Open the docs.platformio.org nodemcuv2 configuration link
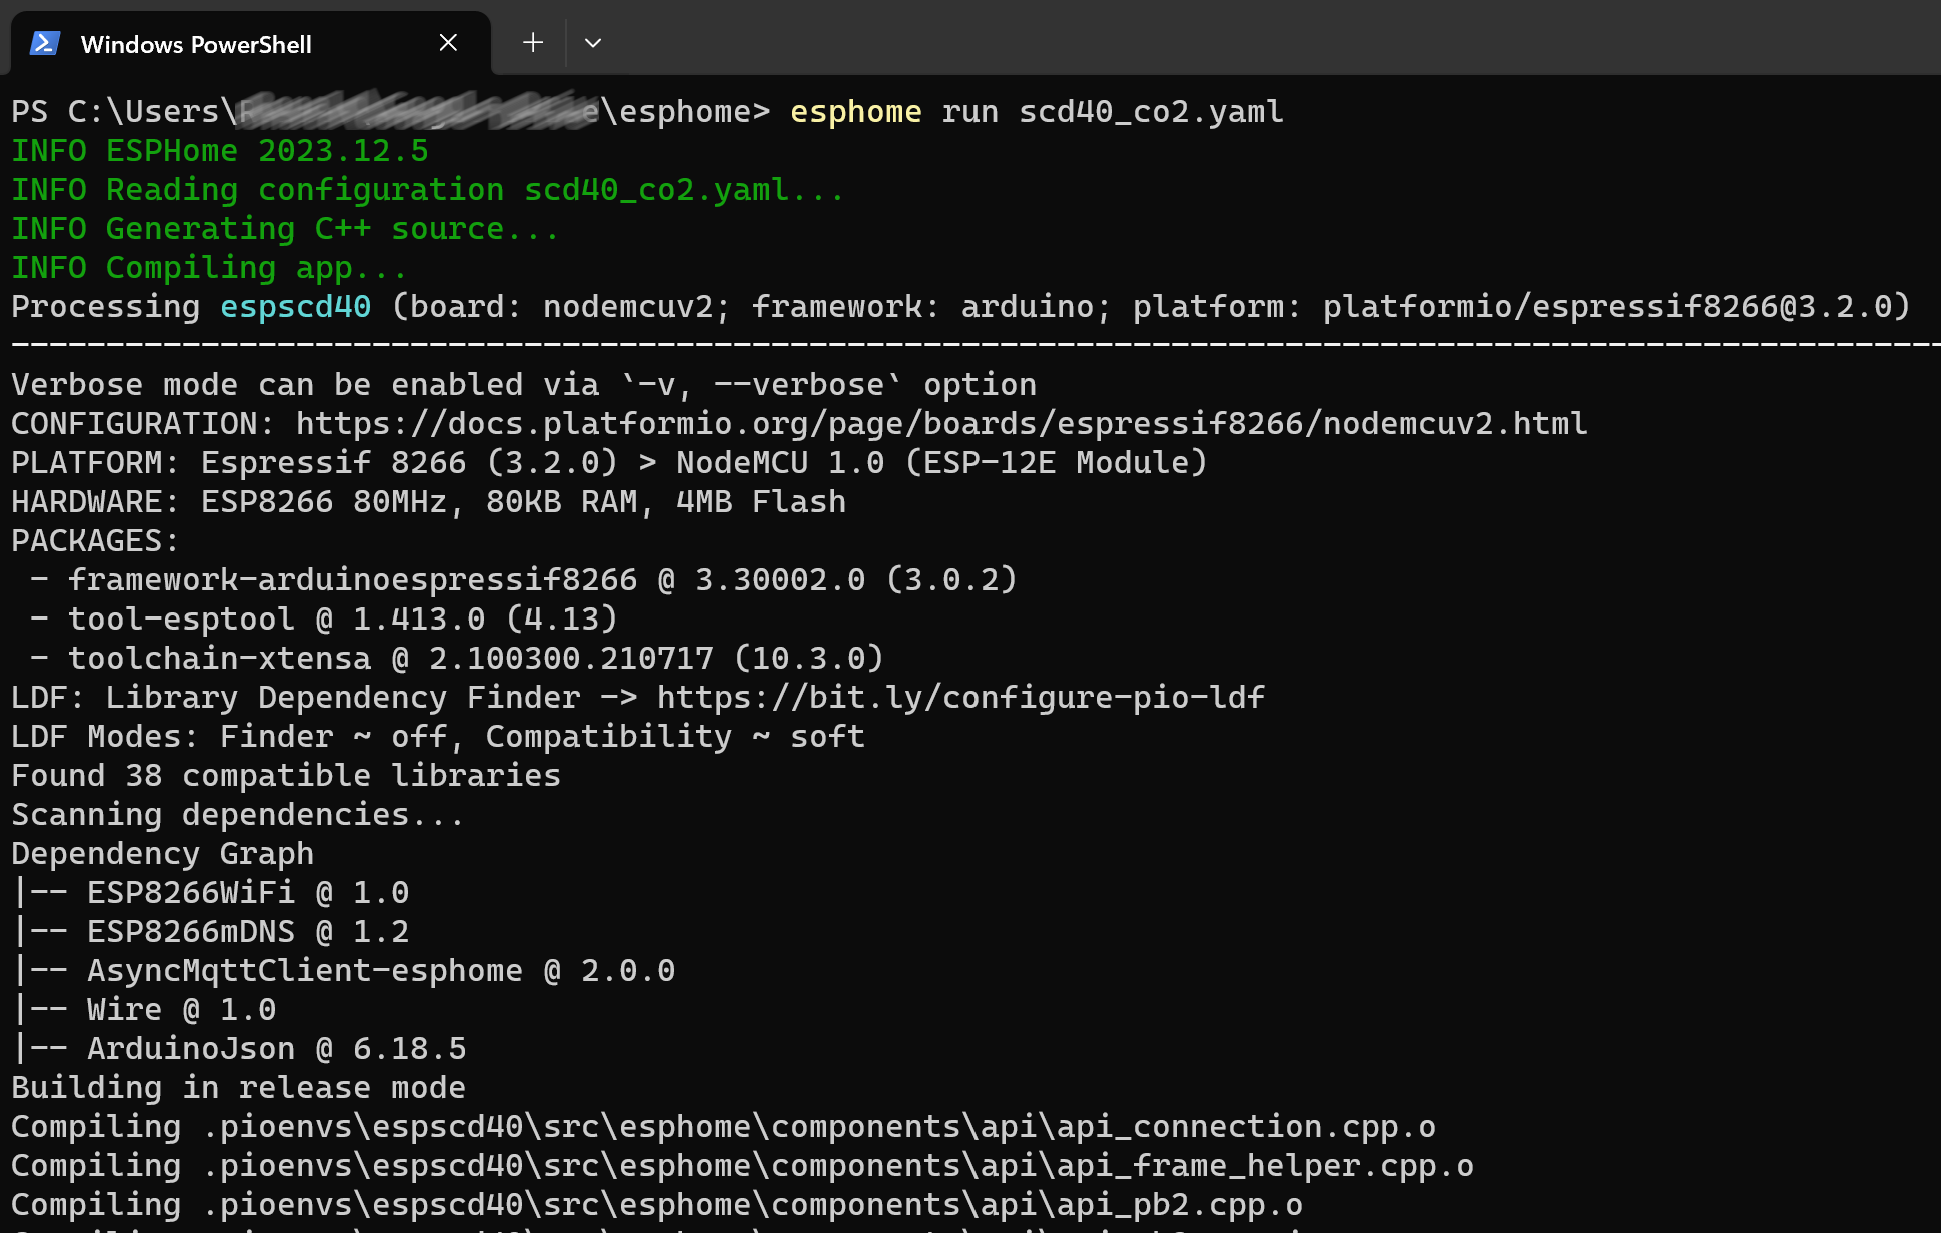This screenshot has width=1942, height=1234. 941,424
